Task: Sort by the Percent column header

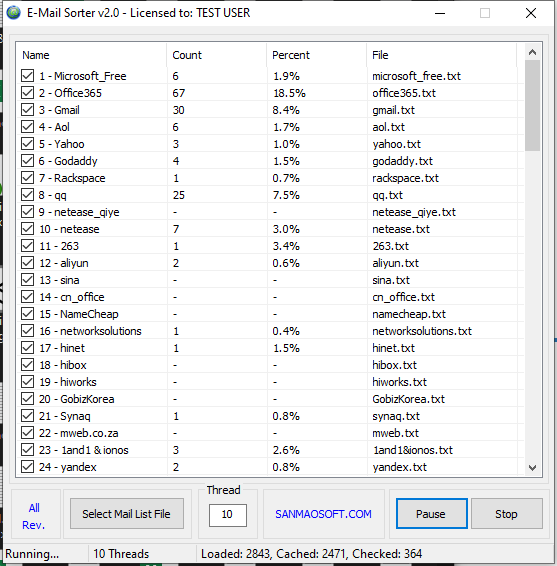Action: pos(317,55)
